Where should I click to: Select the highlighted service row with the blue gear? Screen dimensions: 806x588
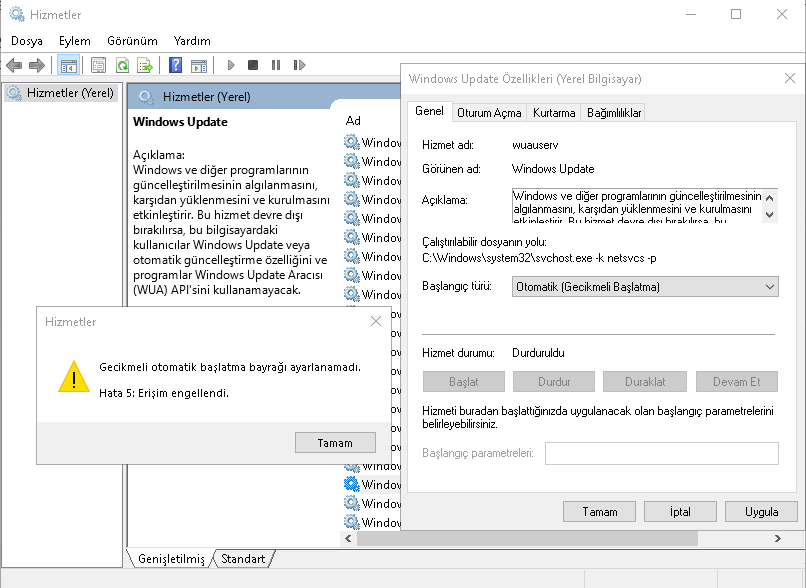click(x=372, y=485)
